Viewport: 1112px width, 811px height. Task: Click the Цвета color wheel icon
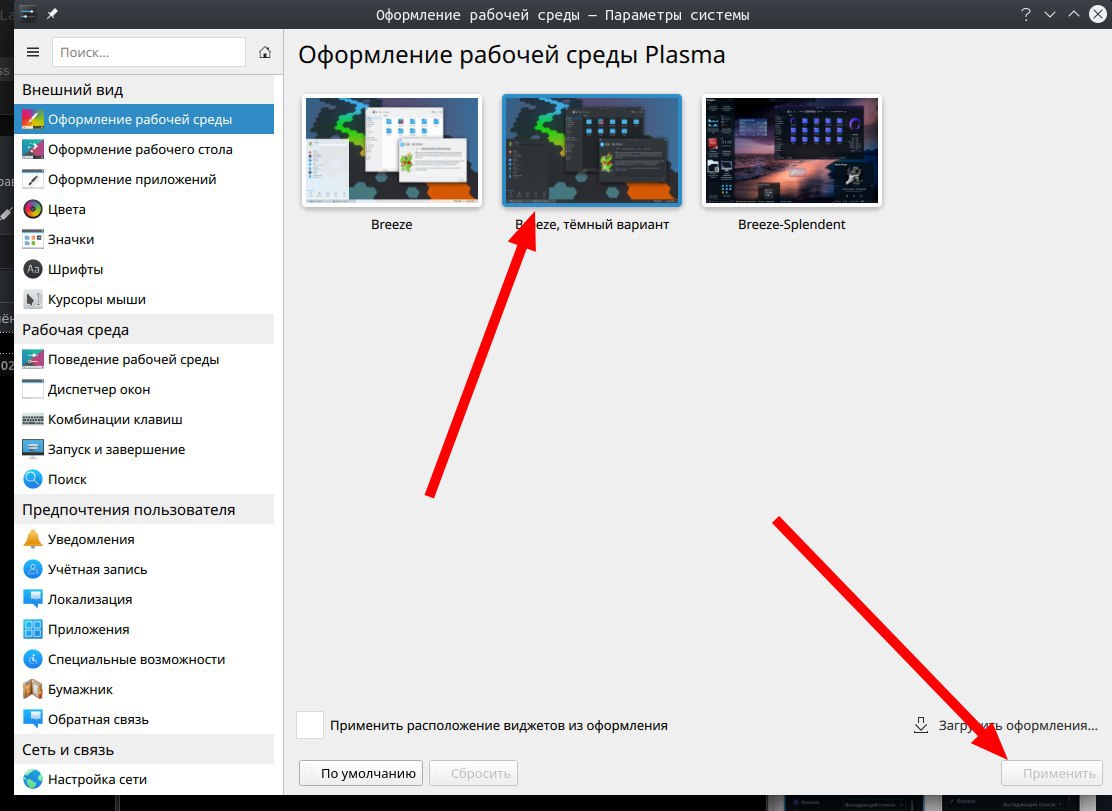33,209
